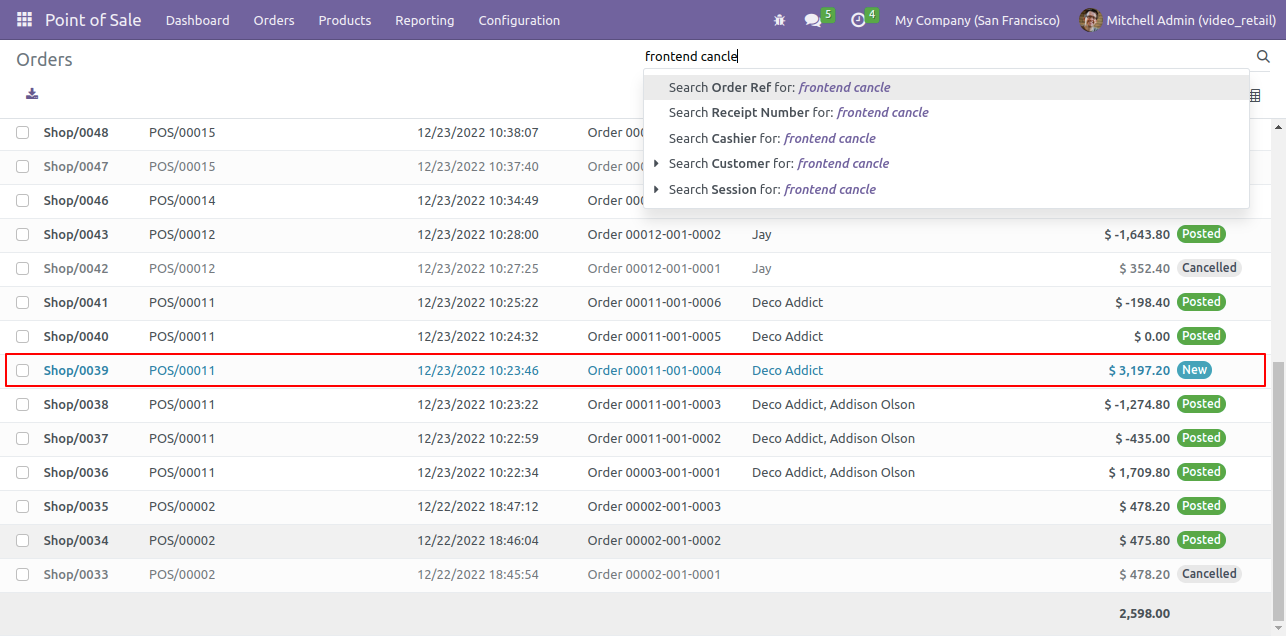
Task: Click POS/00014 session cell
Action: point(182,201)
